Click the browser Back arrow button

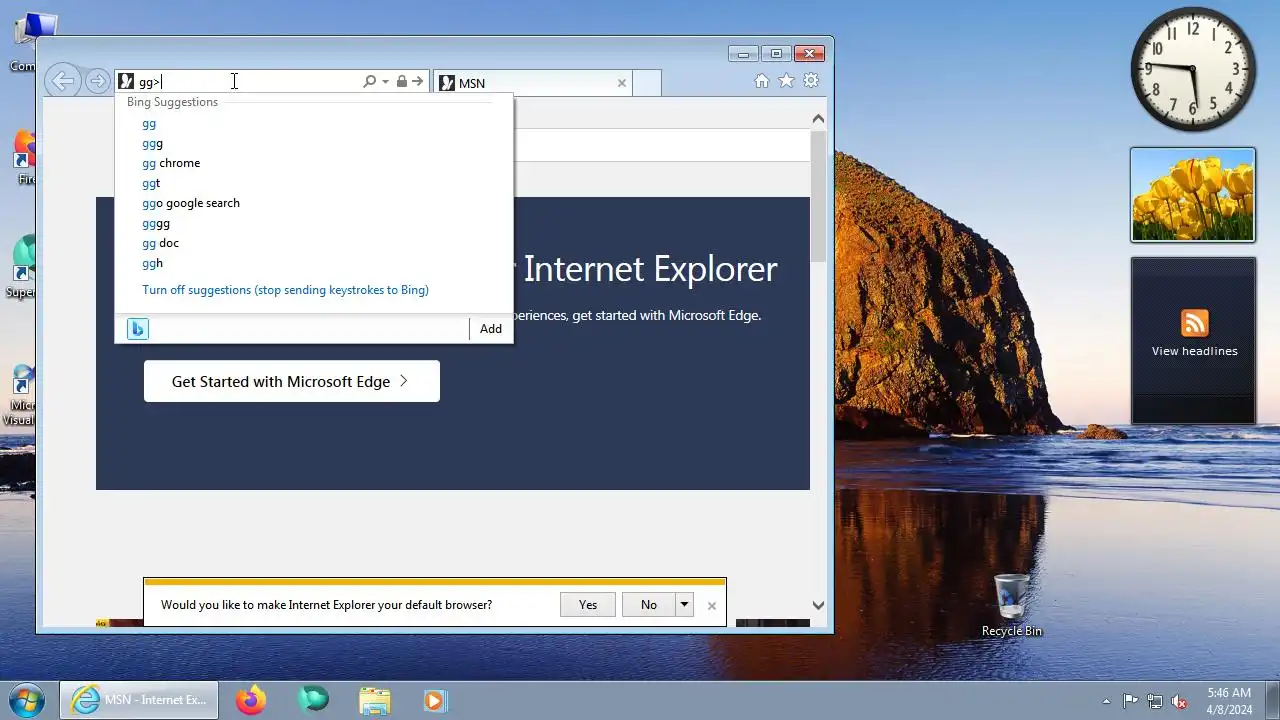(63, 81)
